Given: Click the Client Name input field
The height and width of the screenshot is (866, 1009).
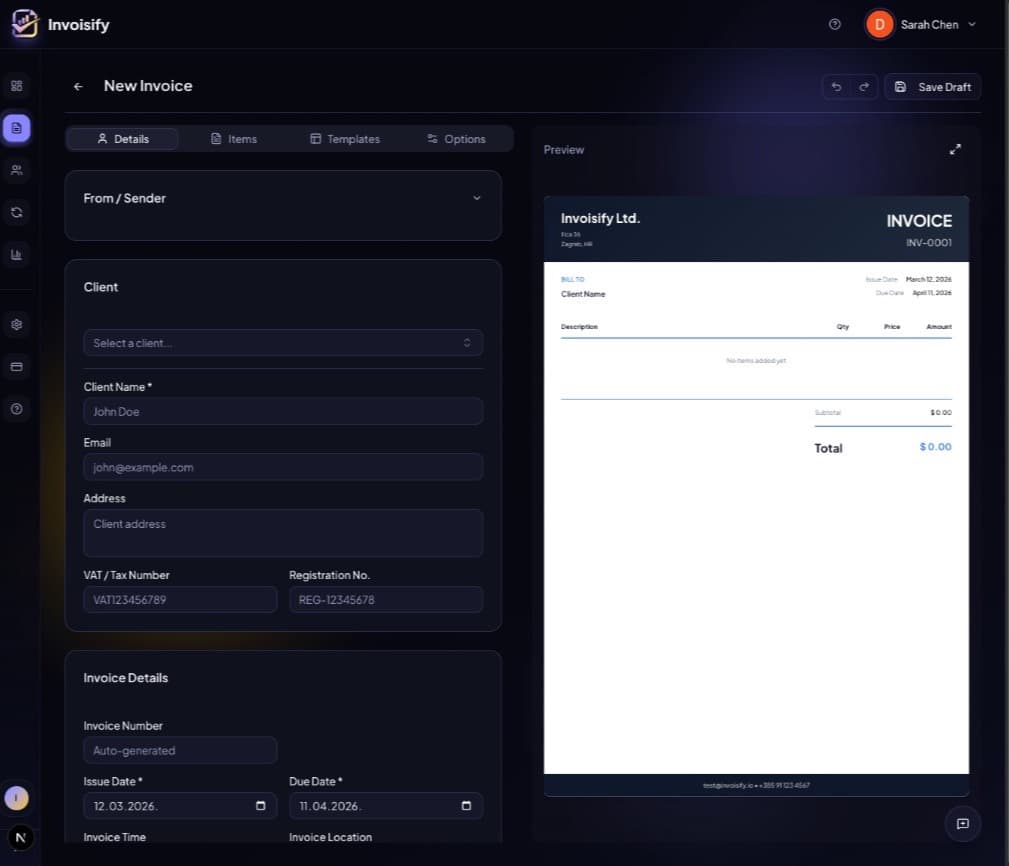Looking at the screenshot, I should [x=282, y=411].
